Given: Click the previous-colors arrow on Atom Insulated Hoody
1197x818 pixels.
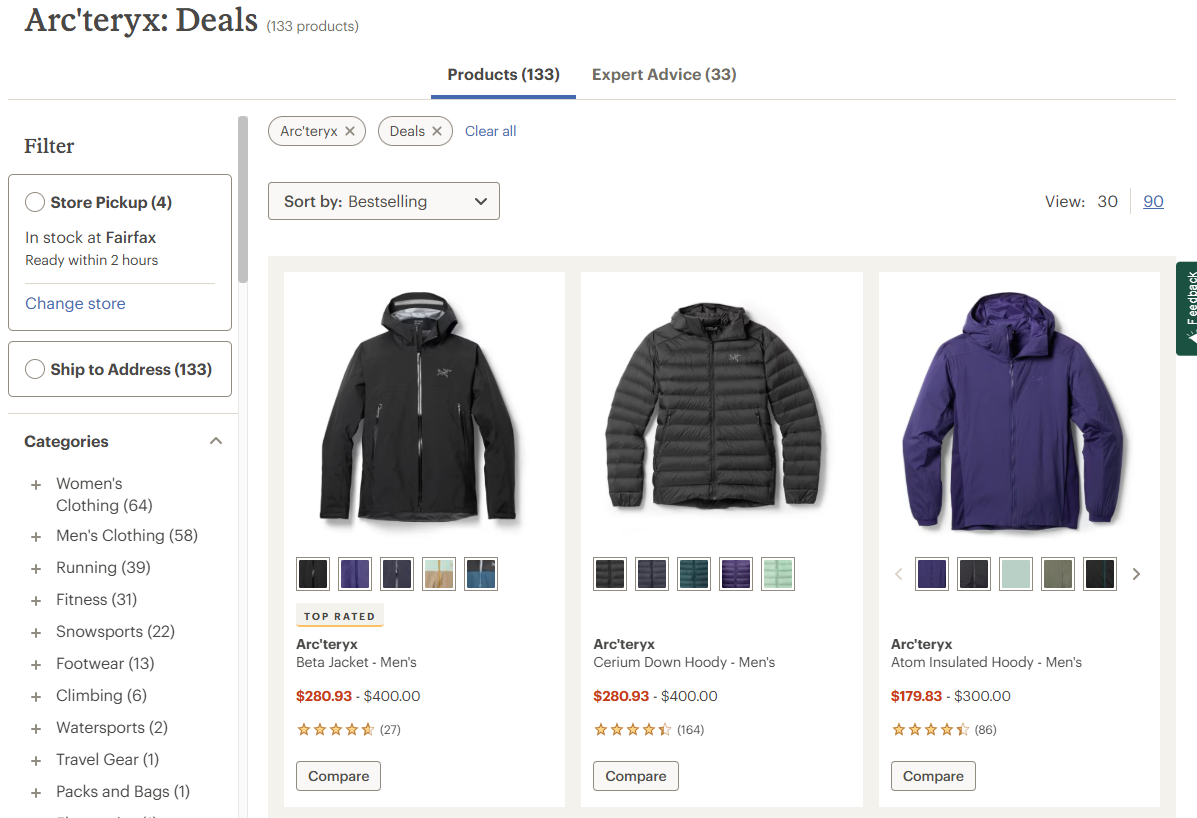Looking at the screenshot, I should tap(898, 573).
